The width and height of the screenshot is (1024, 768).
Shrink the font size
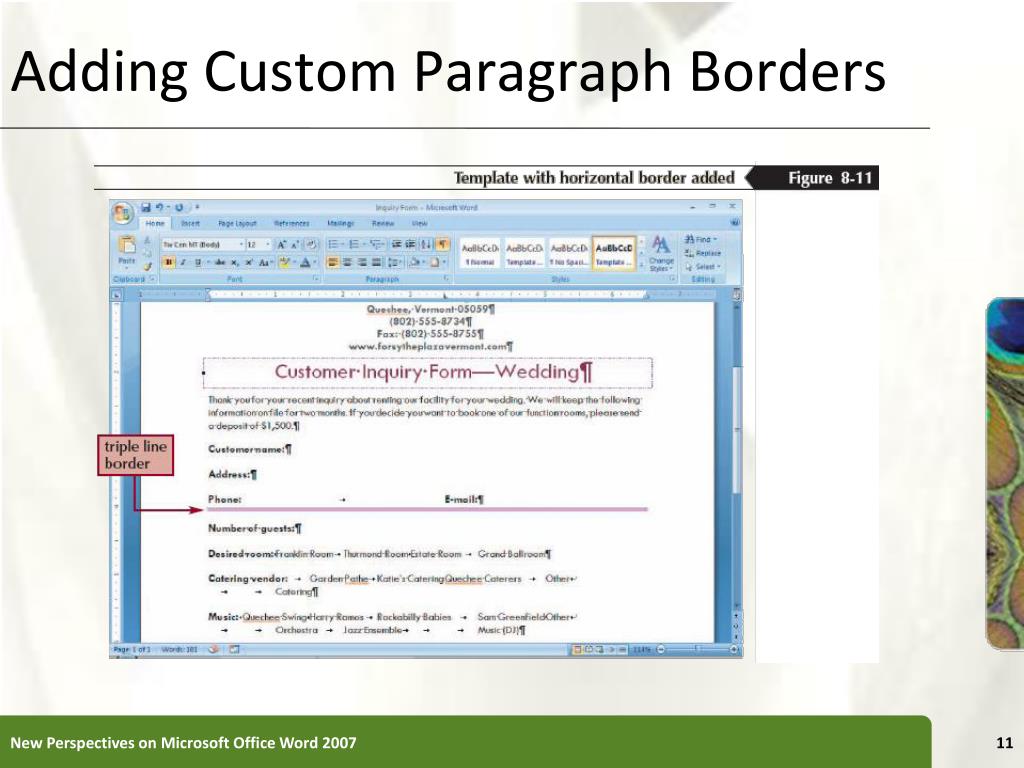tap(295, 244)
